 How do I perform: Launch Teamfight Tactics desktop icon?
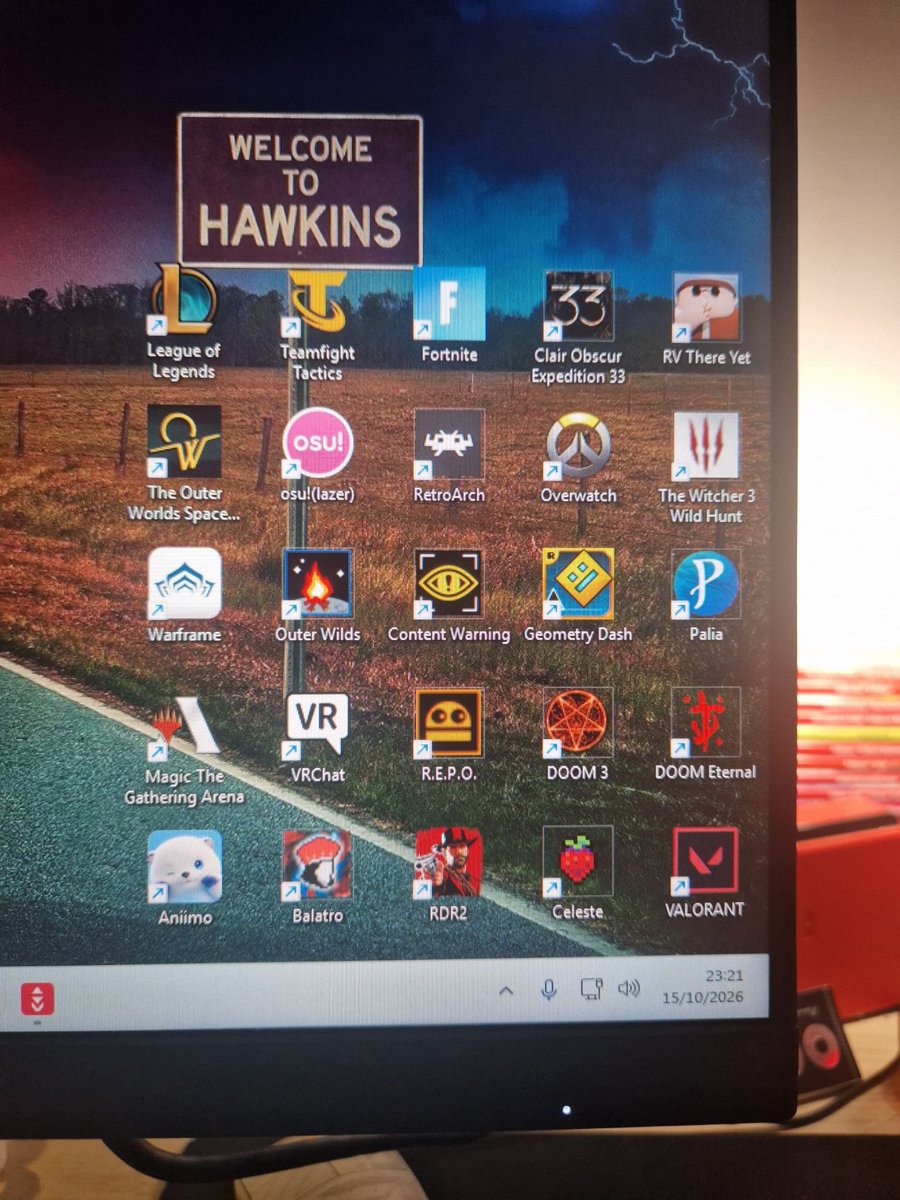(x=317, y=302)
